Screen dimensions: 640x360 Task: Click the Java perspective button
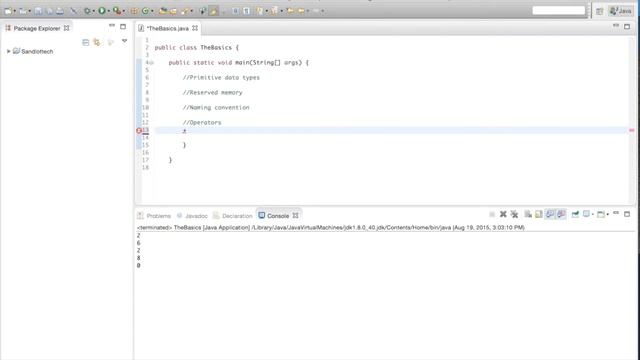pyautogui.click(x=620, y=11)
